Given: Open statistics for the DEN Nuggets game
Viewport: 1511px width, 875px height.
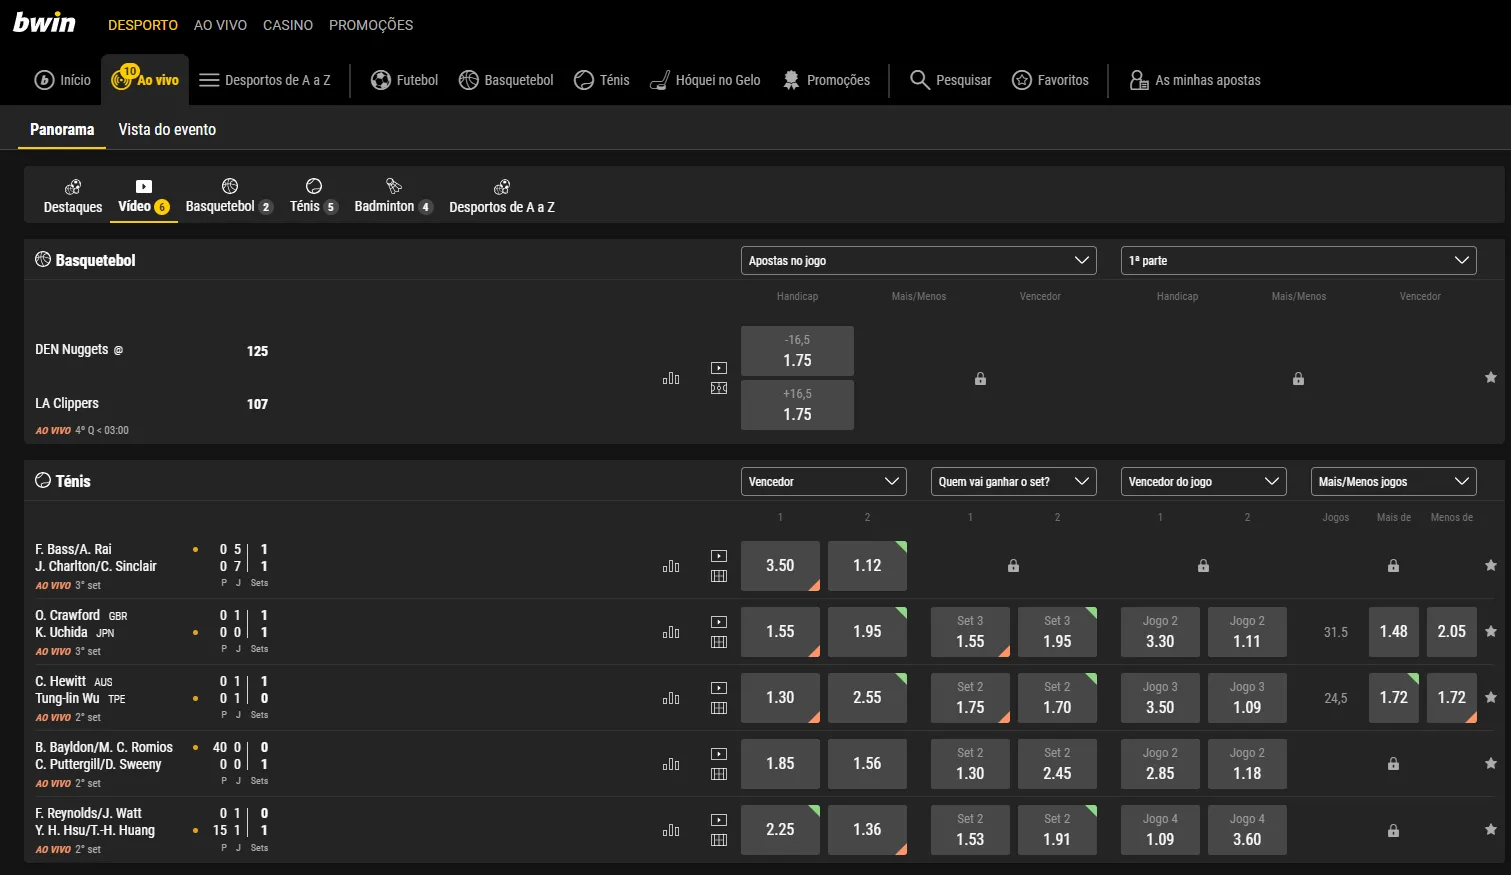Looking at the screenshot, I should [x=671, y=378].
